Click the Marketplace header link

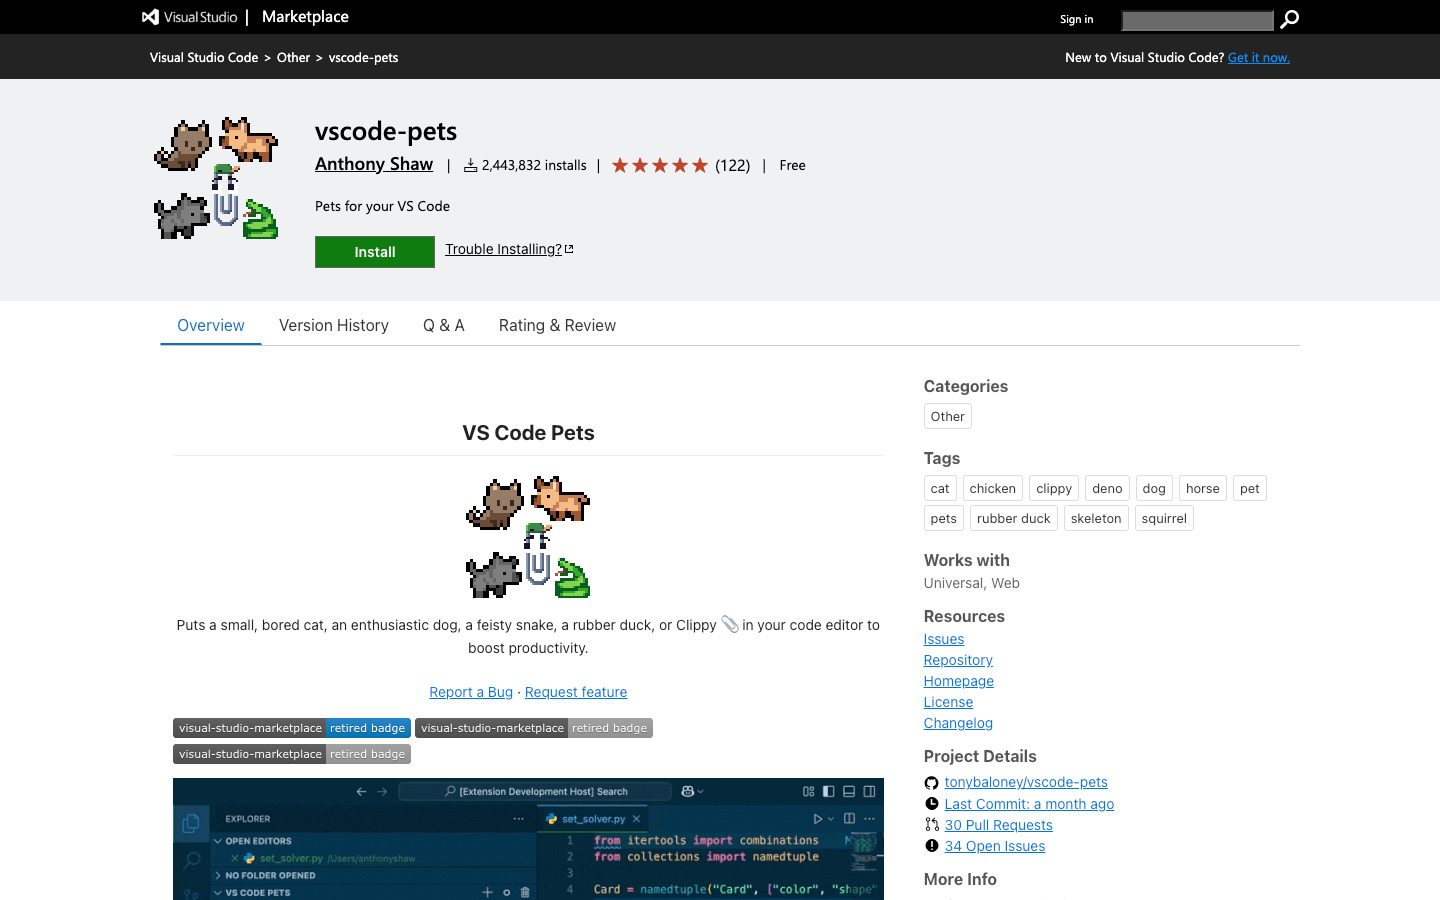[305, 17]
